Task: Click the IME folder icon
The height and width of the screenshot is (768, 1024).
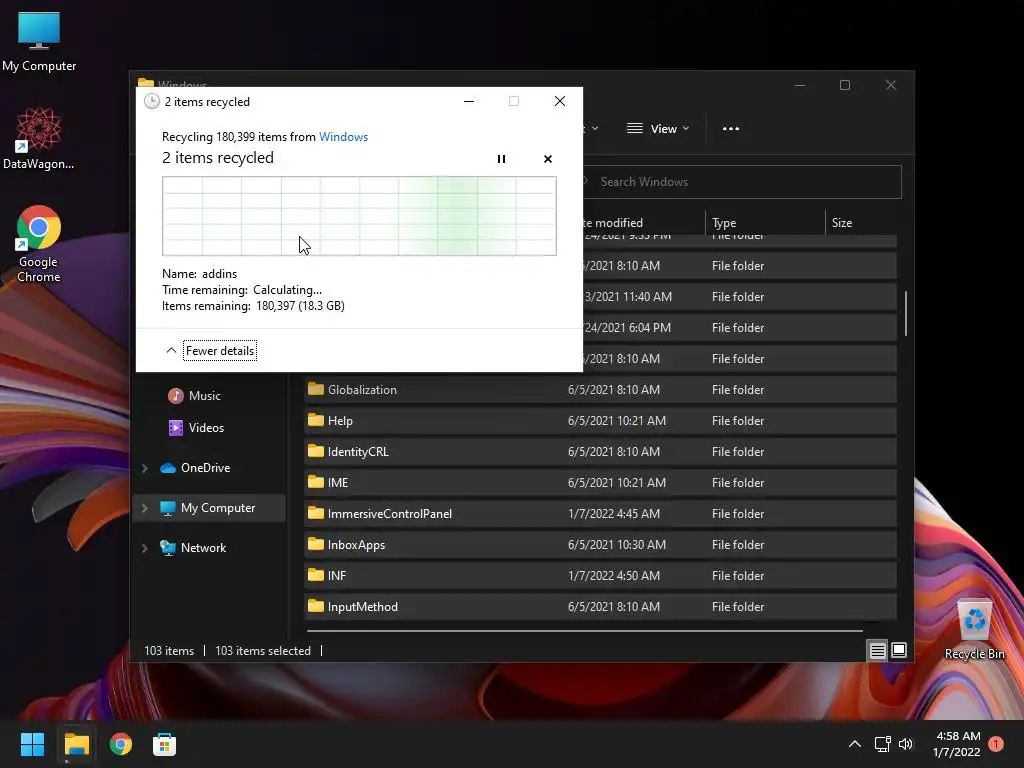Action: click(x=316, y=482)
